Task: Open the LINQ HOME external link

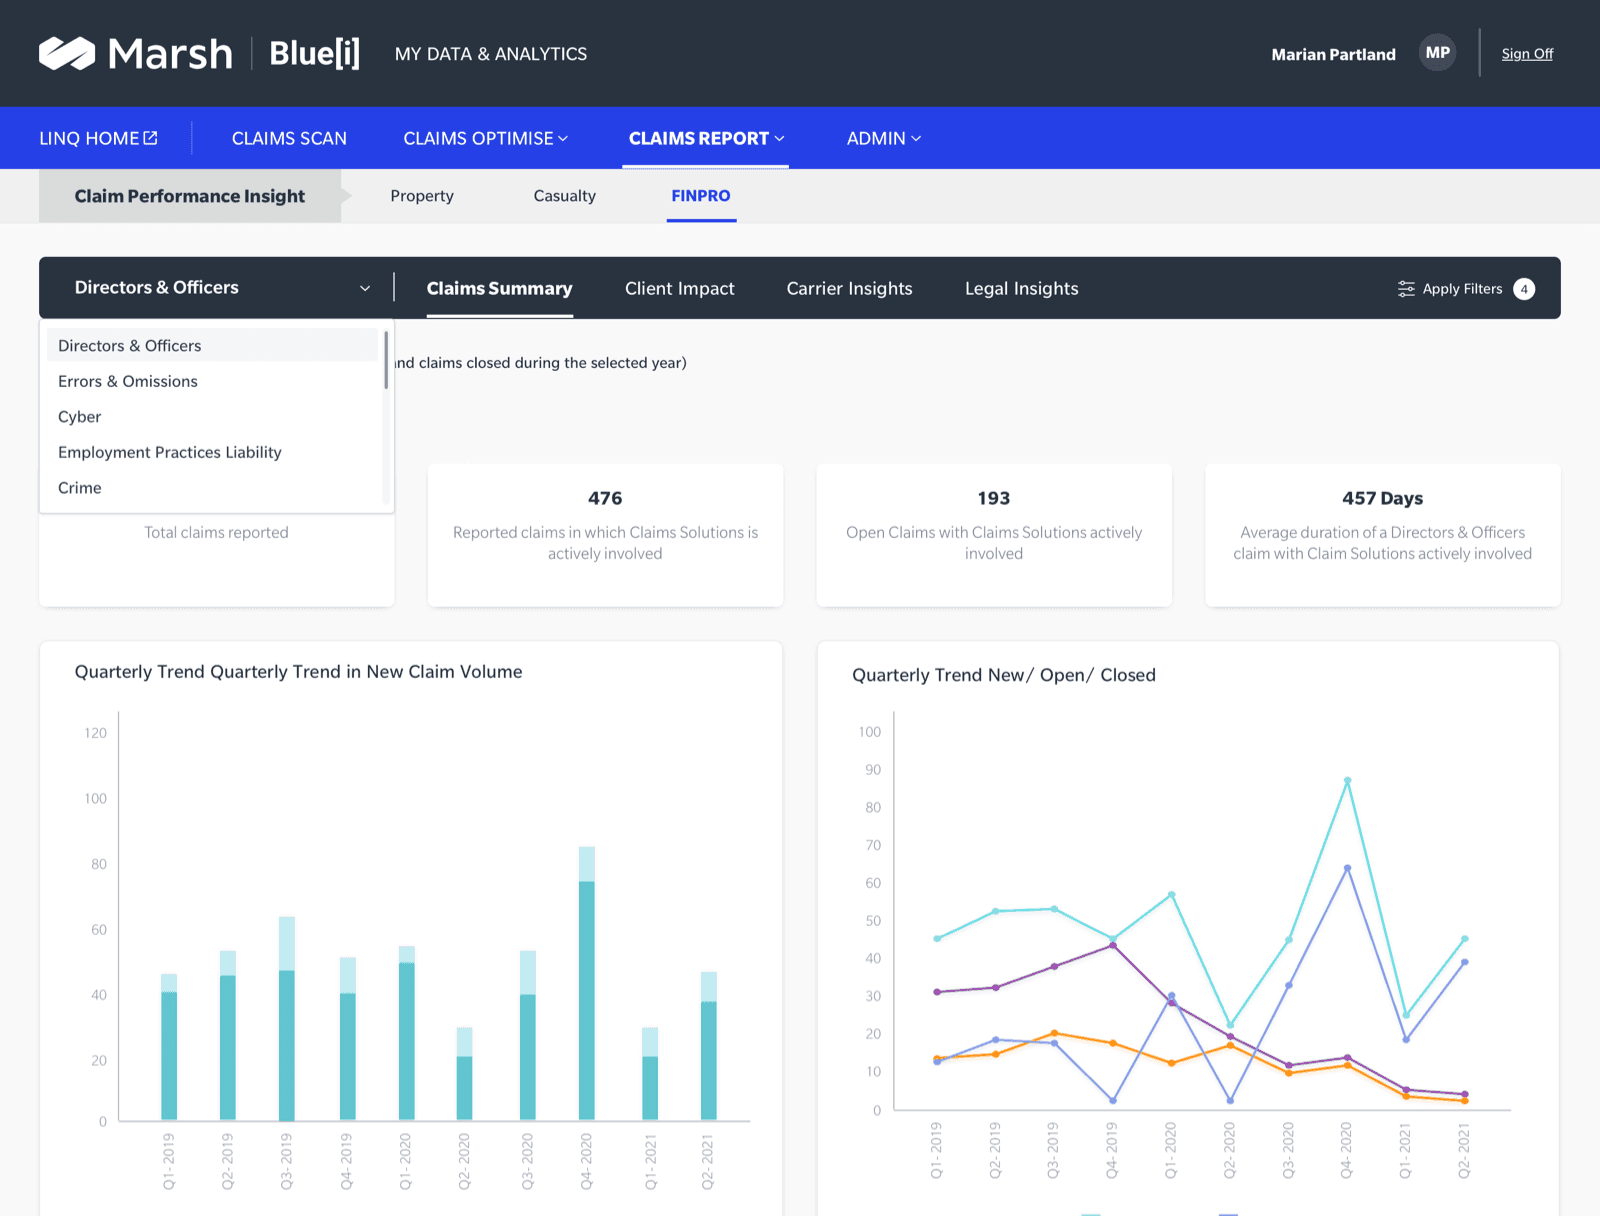Action: [x=98, y=138]
